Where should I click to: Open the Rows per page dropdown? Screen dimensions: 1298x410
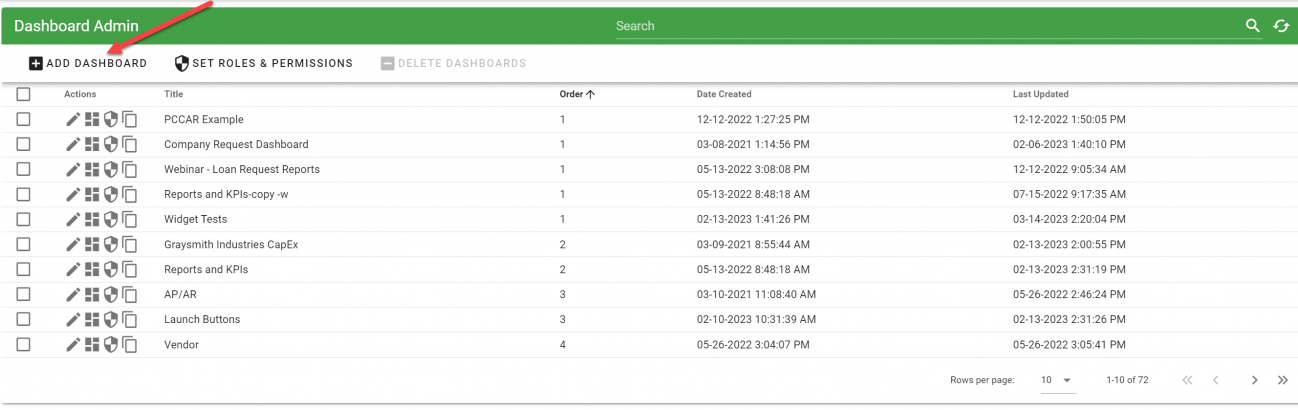(x=1058, y=380)
